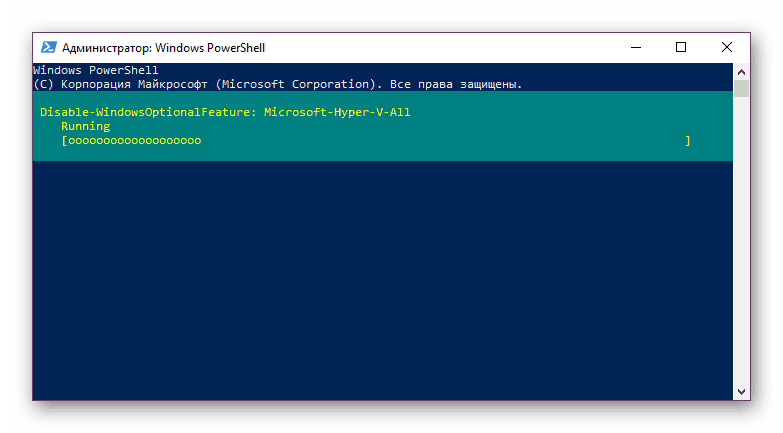Screen dimensions: 783x433
Task: Click the vertical scrollbar thumb
Action: pos(741,88)
